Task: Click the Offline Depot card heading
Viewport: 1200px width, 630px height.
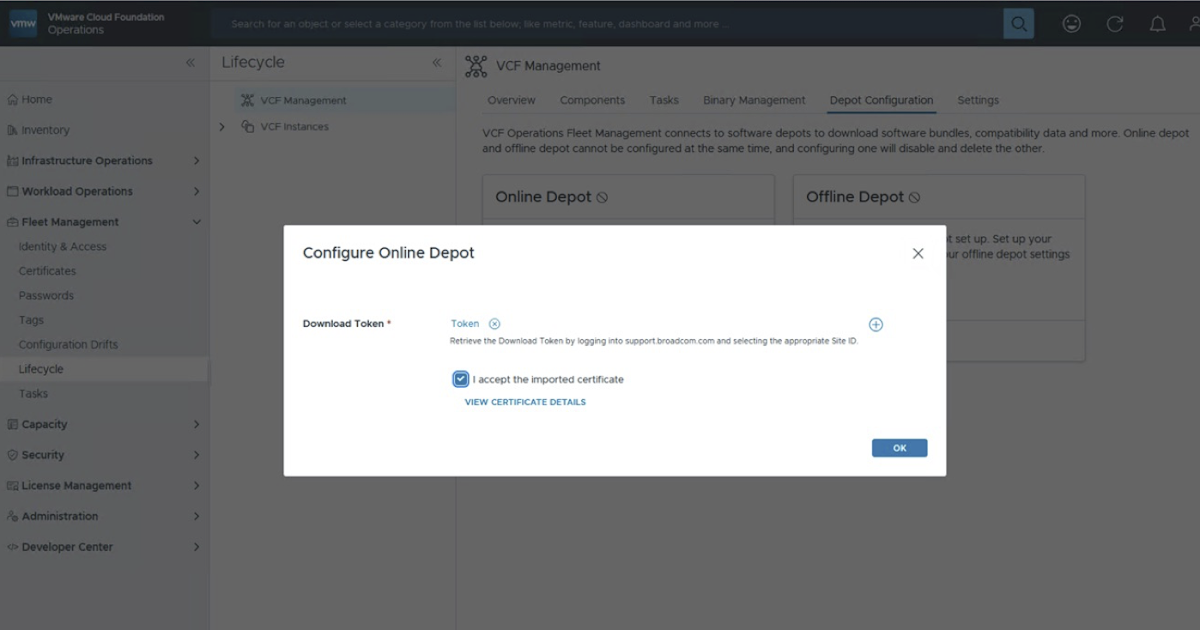Action: tap(855, 197)
